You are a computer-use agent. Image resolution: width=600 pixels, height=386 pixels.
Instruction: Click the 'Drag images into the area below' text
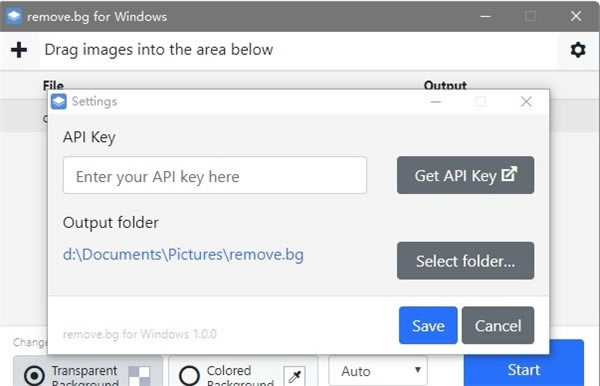coord(159,50)
